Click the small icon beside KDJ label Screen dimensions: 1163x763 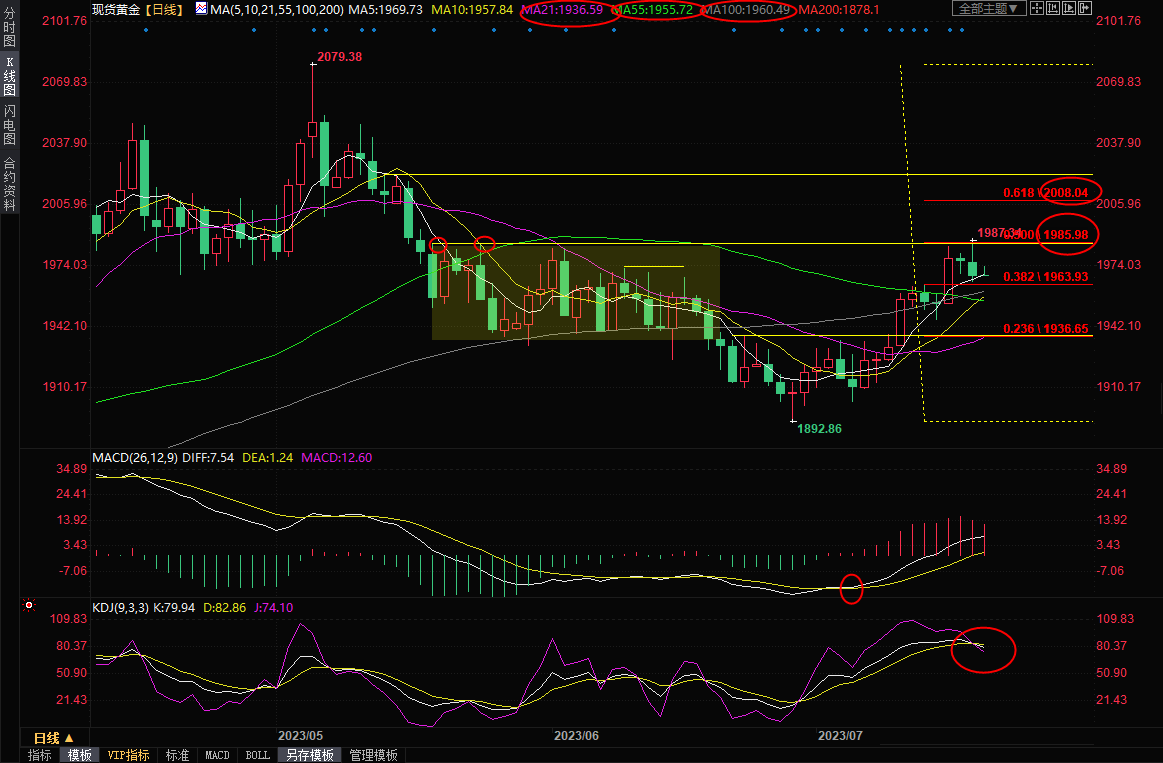point(30,606)
